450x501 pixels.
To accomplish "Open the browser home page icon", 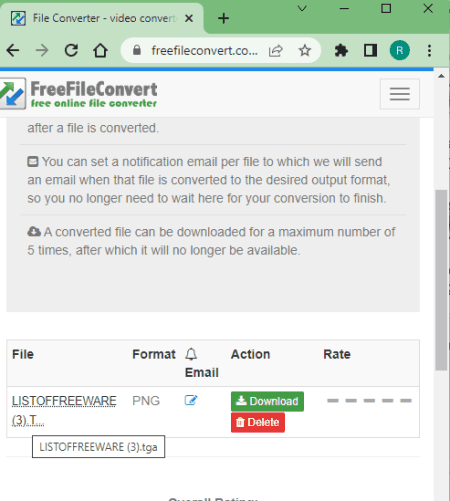I will click(100, 51).
